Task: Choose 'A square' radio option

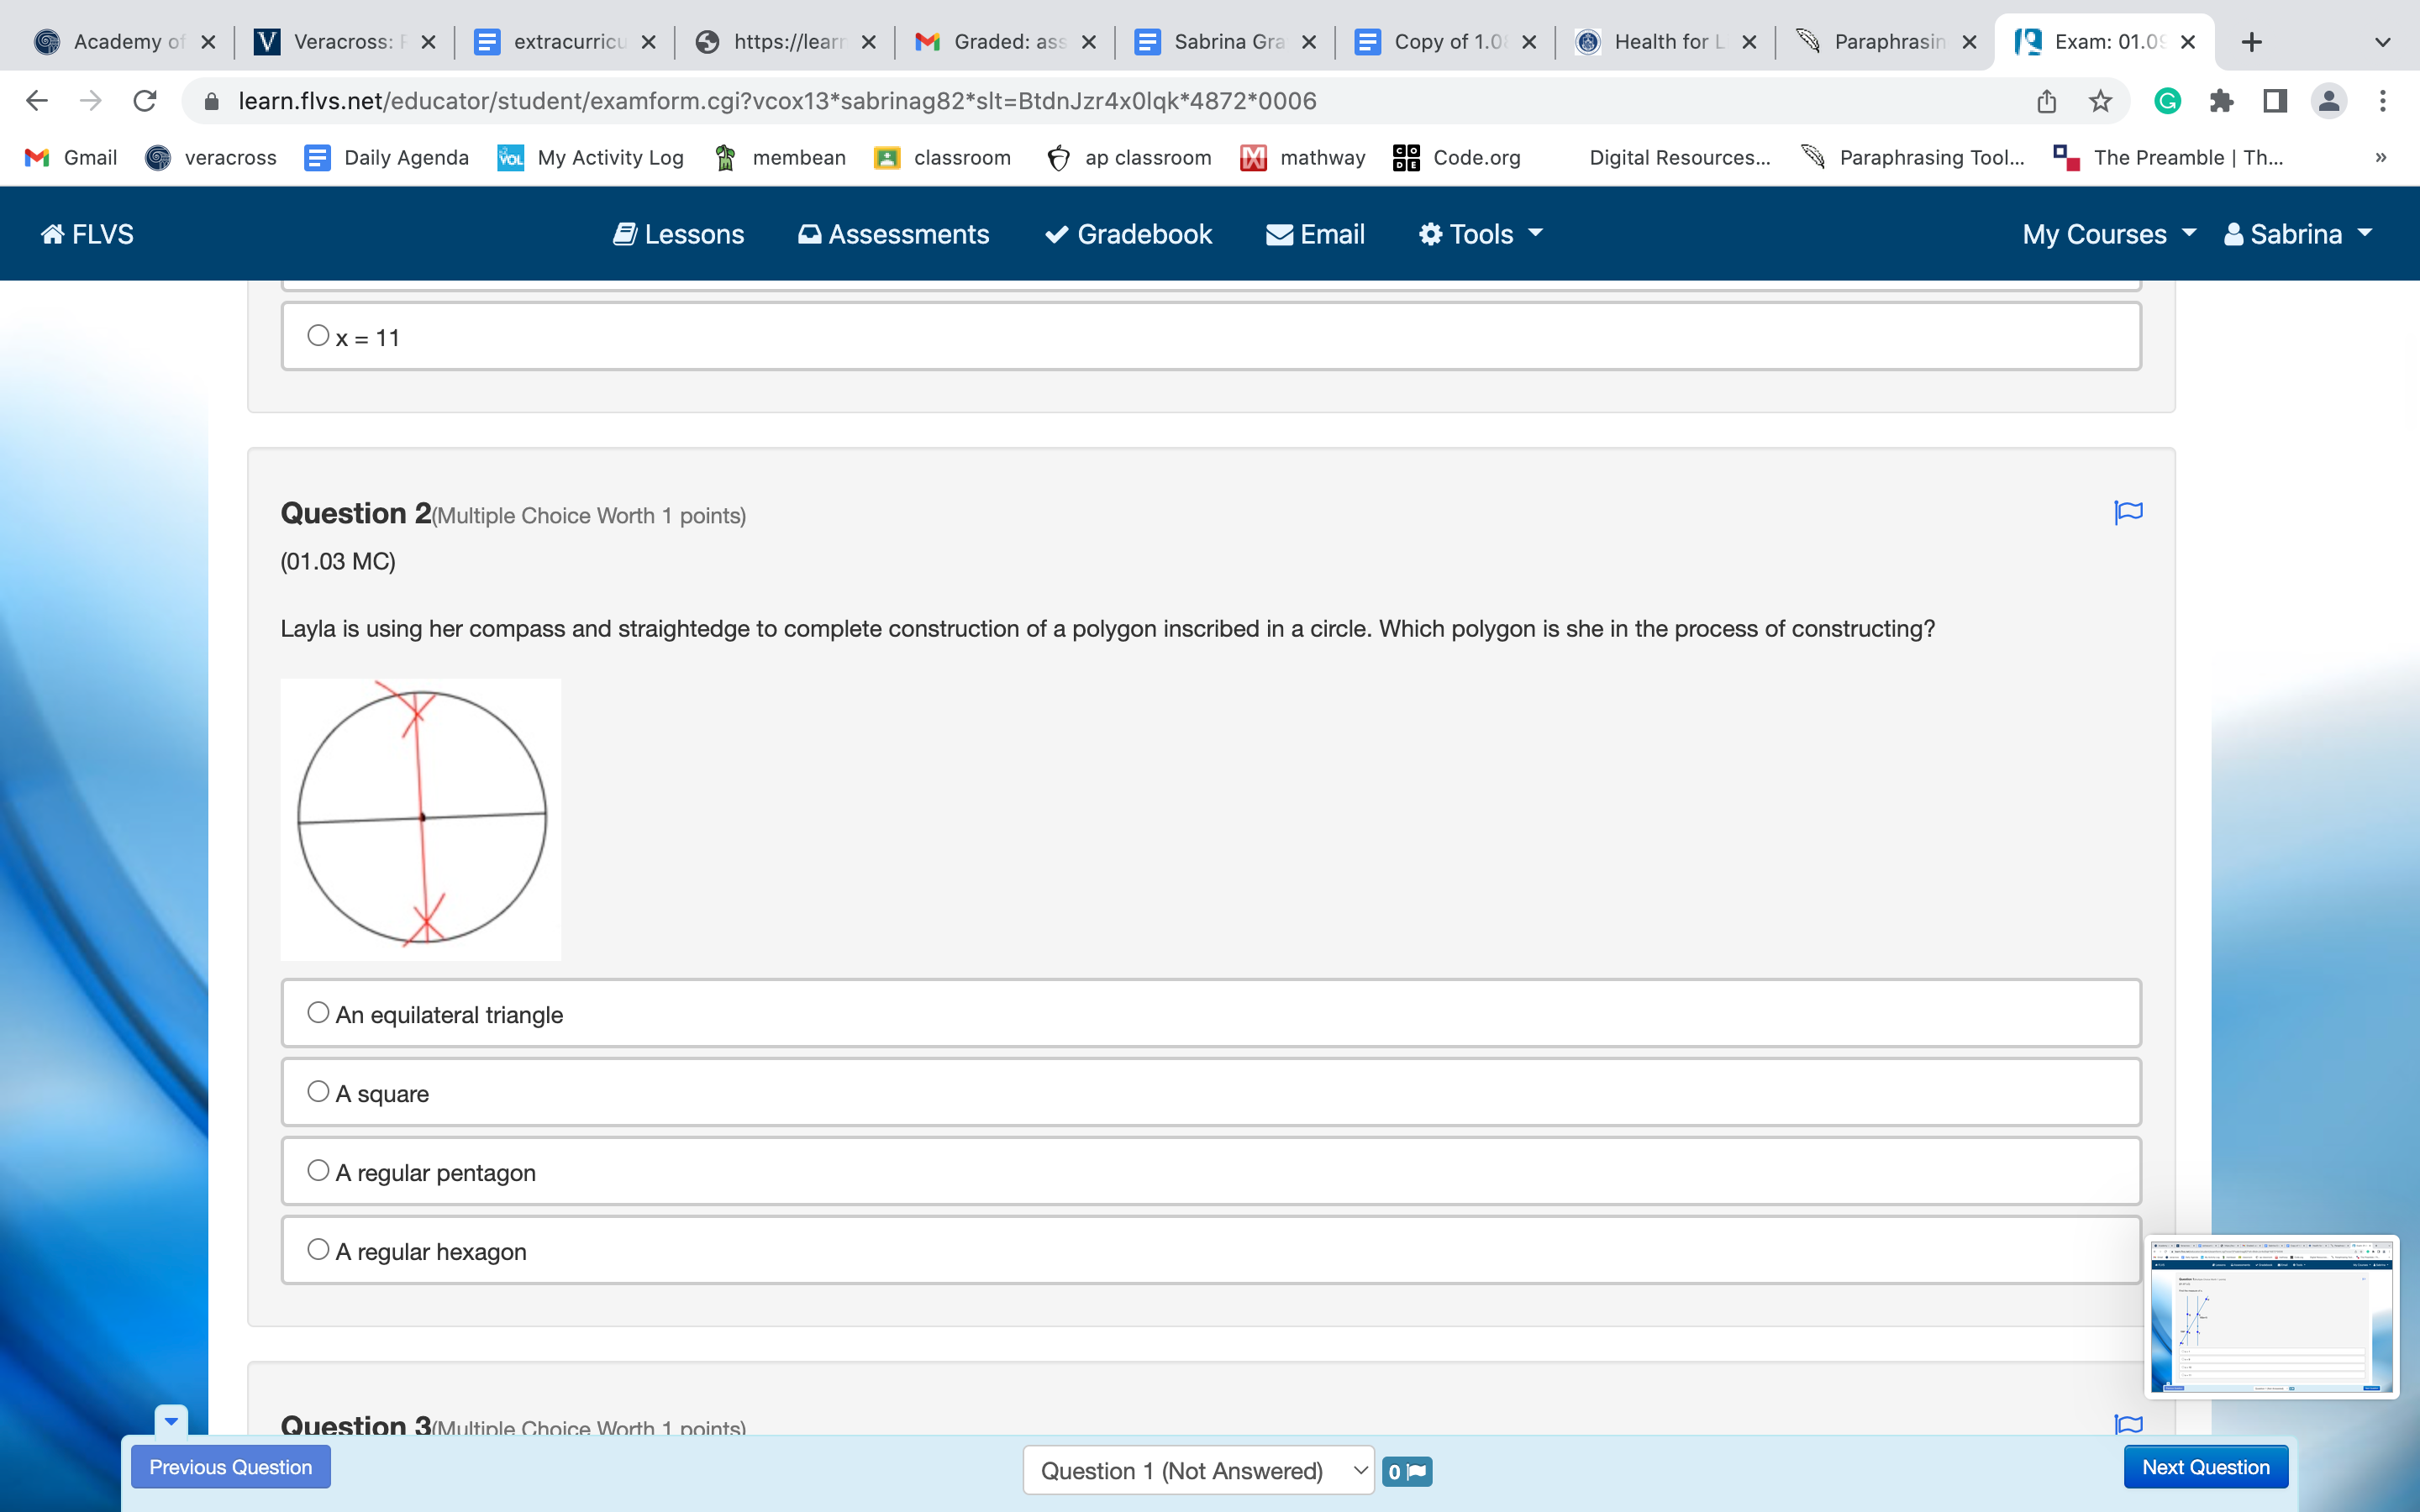Action: [318, 1092]
